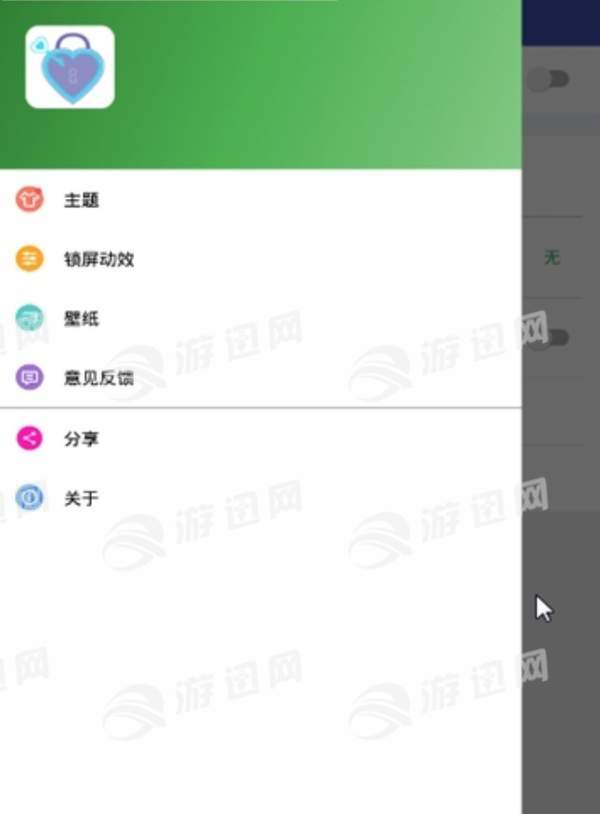Toggle the lower dimmed switch below 无

point(553,337)
